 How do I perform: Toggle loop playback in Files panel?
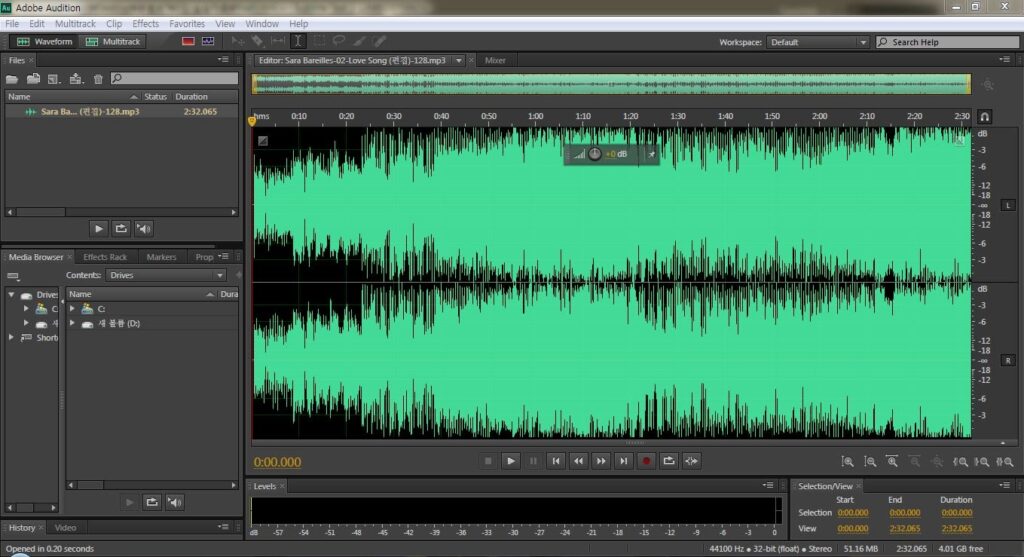coord(121,229)
